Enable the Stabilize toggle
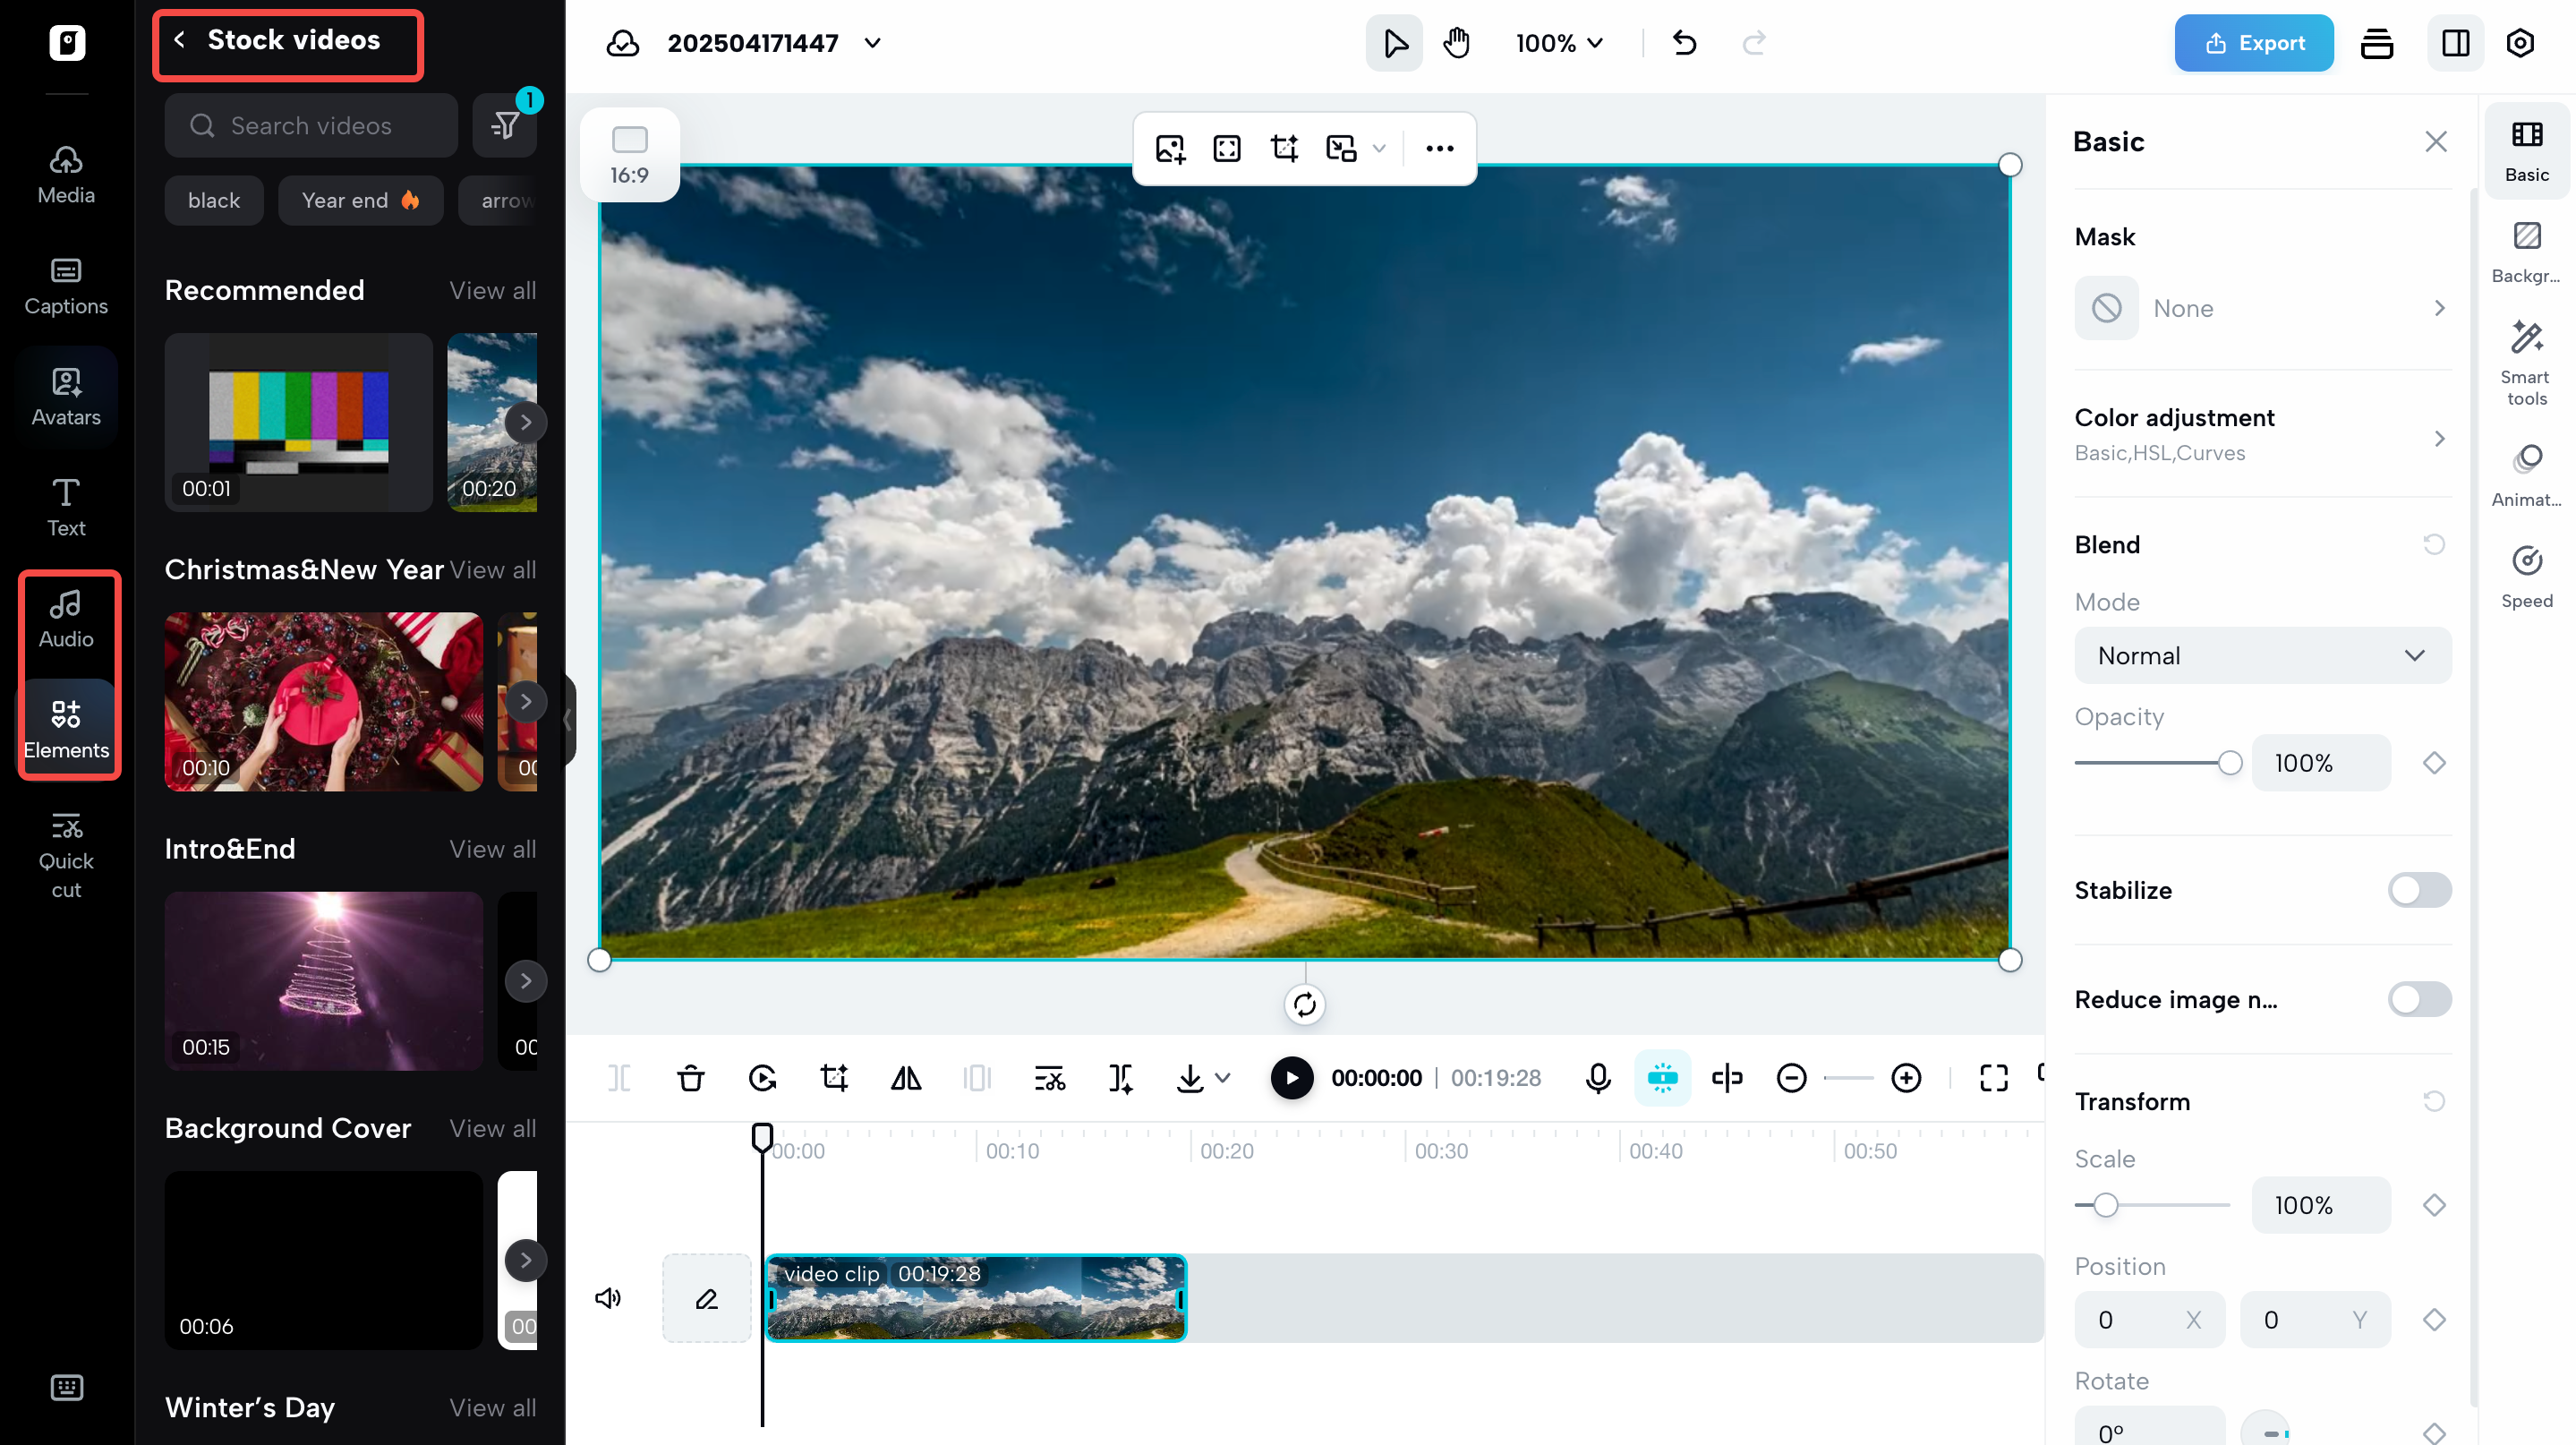 2419,890
